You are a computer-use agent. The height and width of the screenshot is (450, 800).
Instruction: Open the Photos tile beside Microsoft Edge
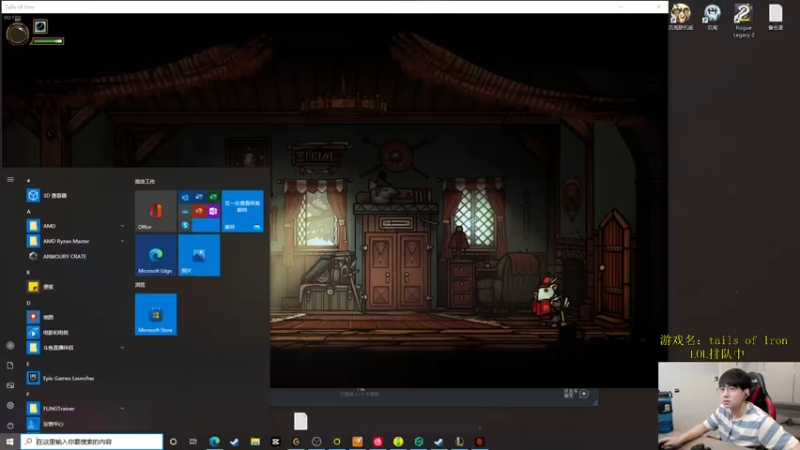click(199, 255)
